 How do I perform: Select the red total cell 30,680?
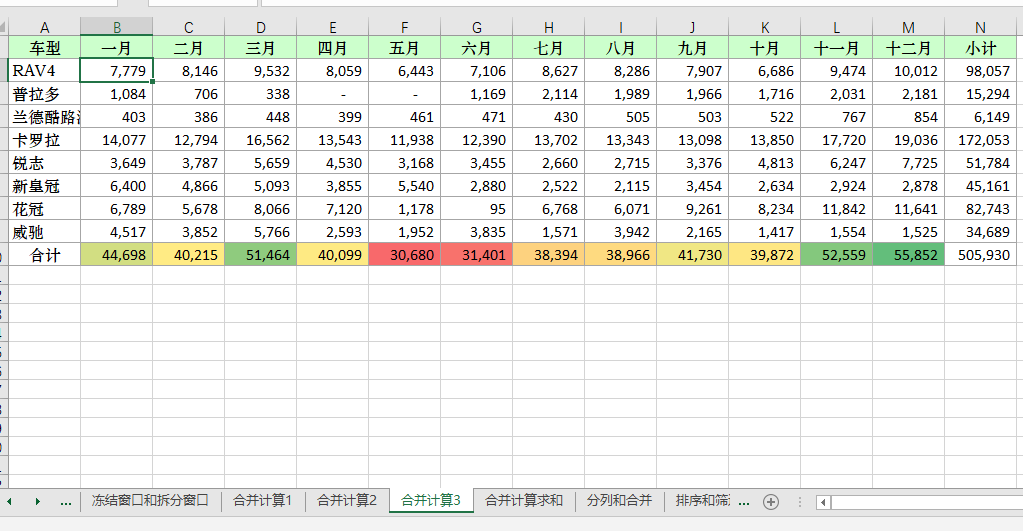coord(405,255)
